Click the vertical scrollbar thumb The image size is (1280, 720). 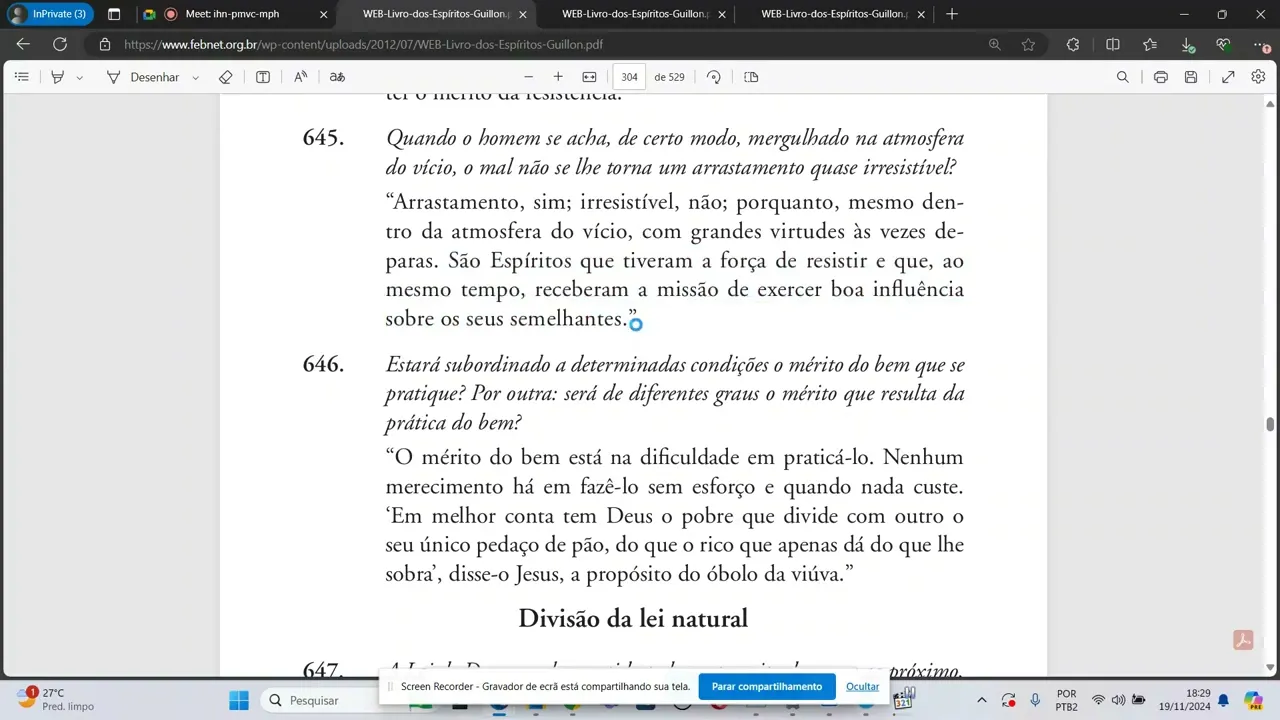[1270, 424]
